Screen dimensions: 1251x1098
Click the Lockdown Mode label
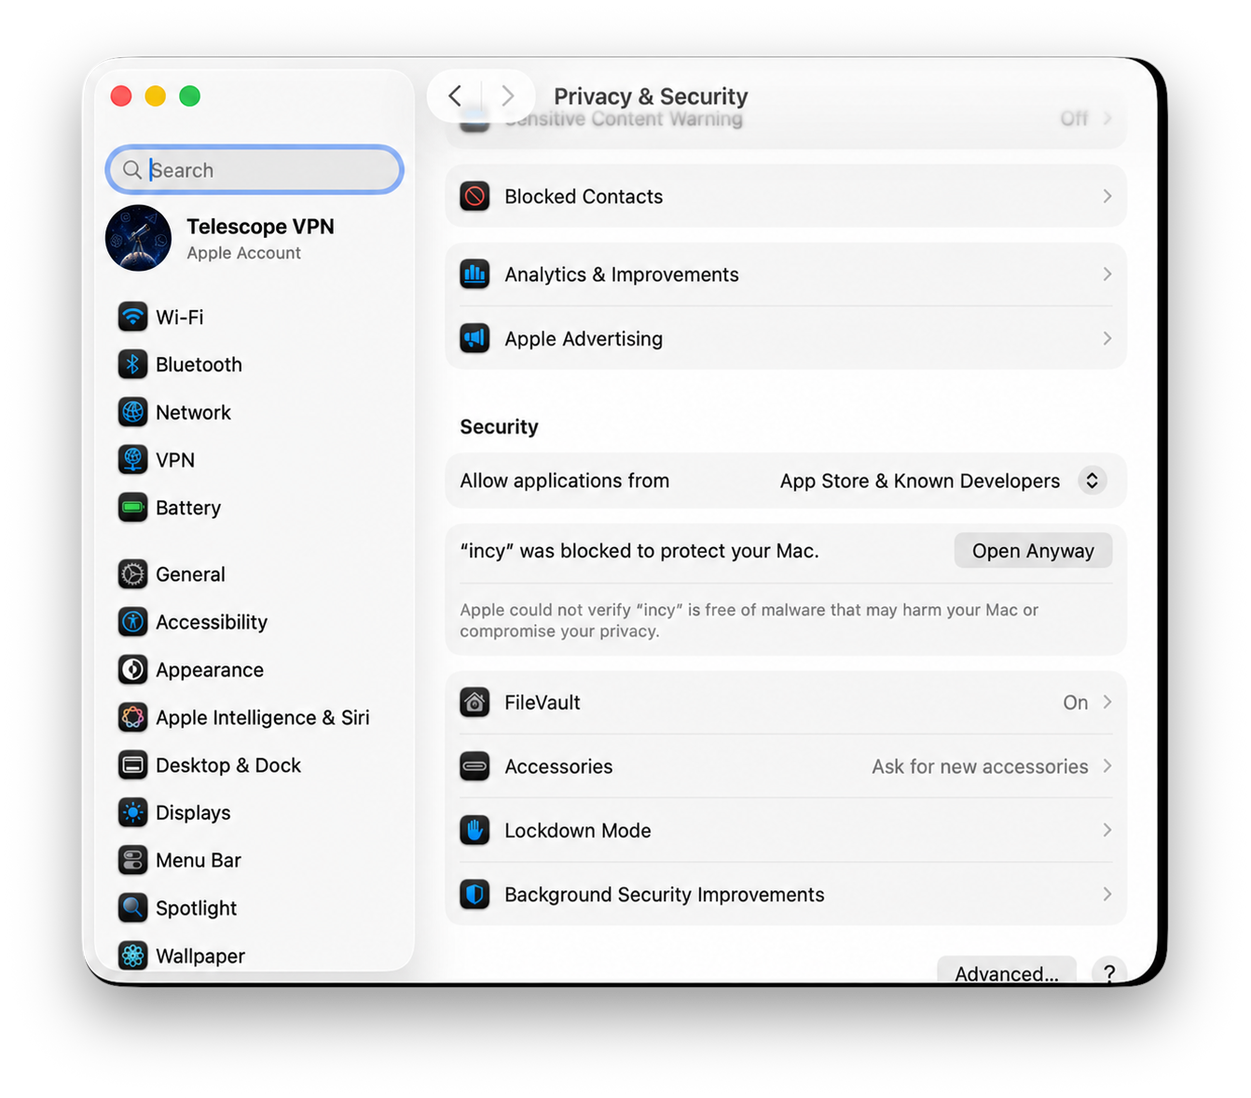coord(578,830)
